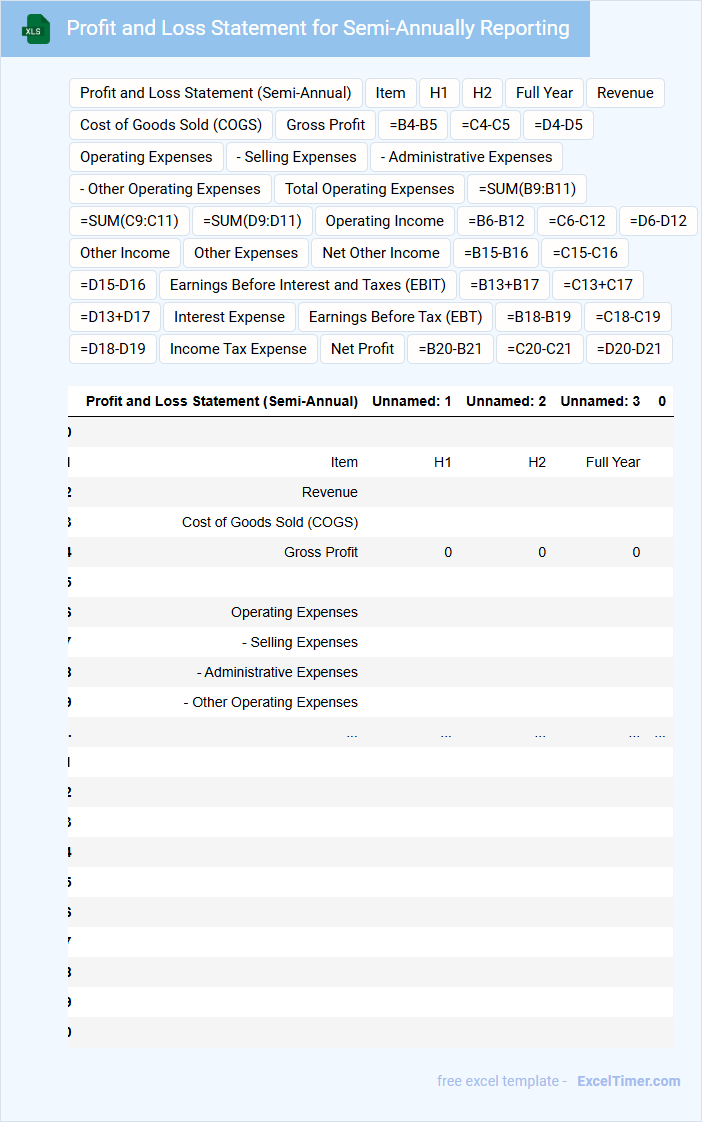This screenshot has height=1122, width=702.
Task: Click the '=B20-B21' formula tag
Action: [450, 349]
